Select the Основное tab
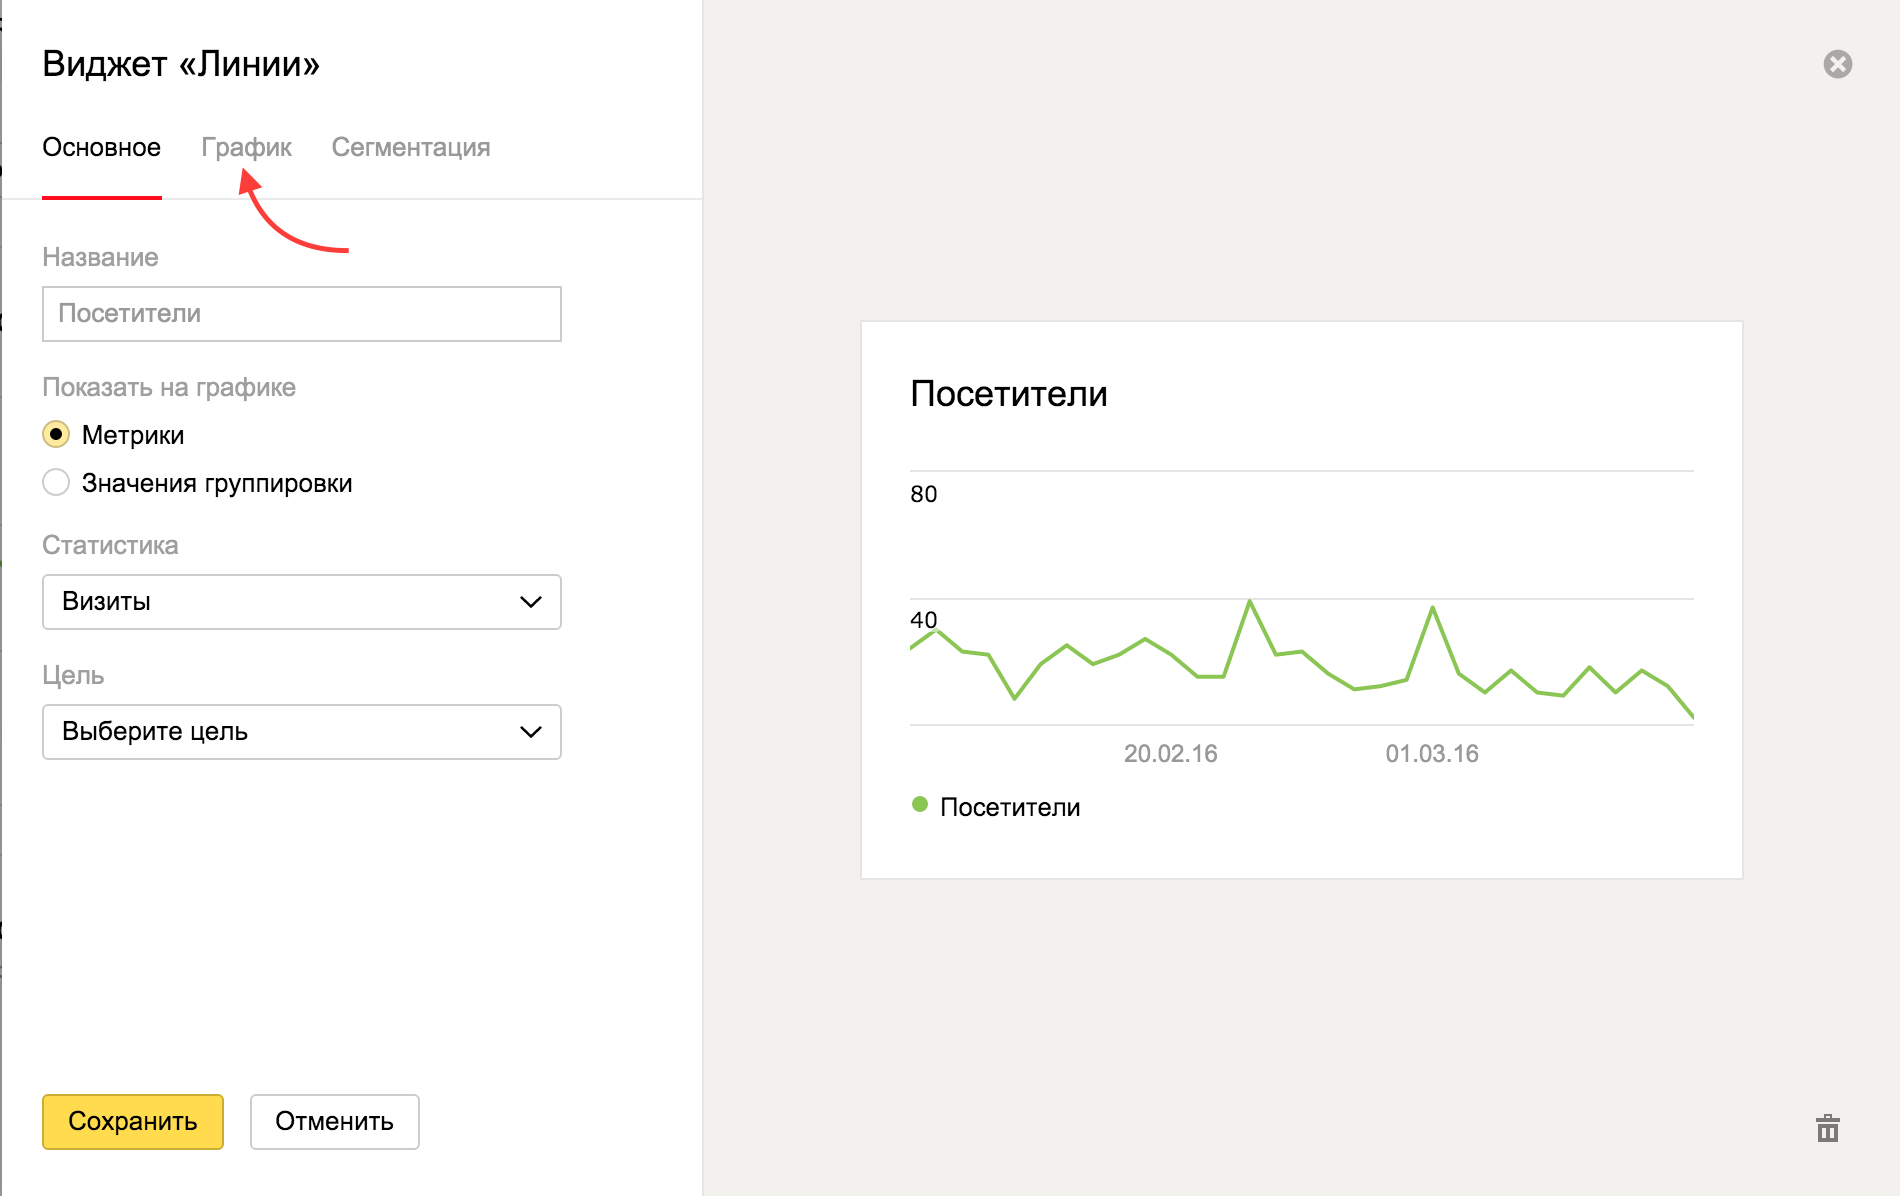The image size is (1900, 1196). pyautogui.click(x=101, y=148)
